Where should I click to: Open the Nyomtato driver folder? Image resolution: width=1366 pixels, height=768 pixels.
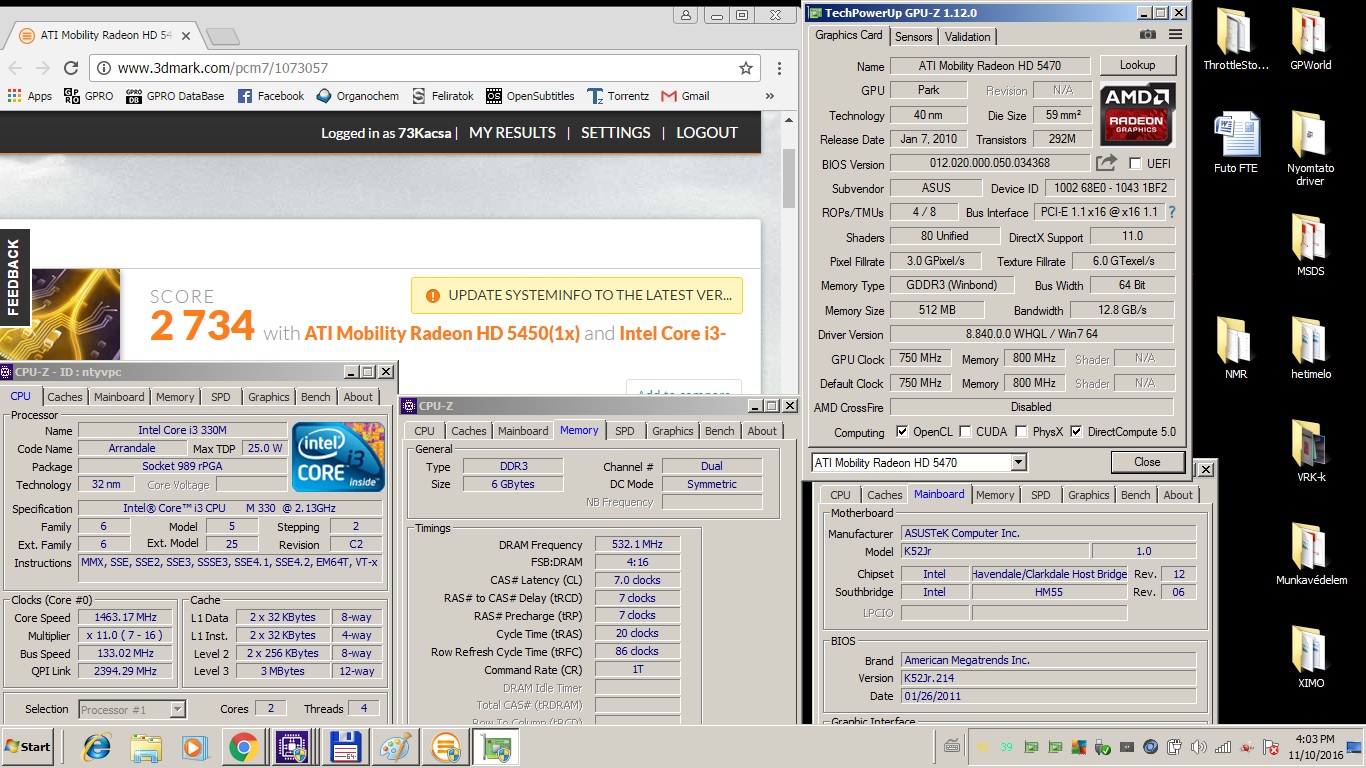pyautogui.click(x=1310, y=149)
